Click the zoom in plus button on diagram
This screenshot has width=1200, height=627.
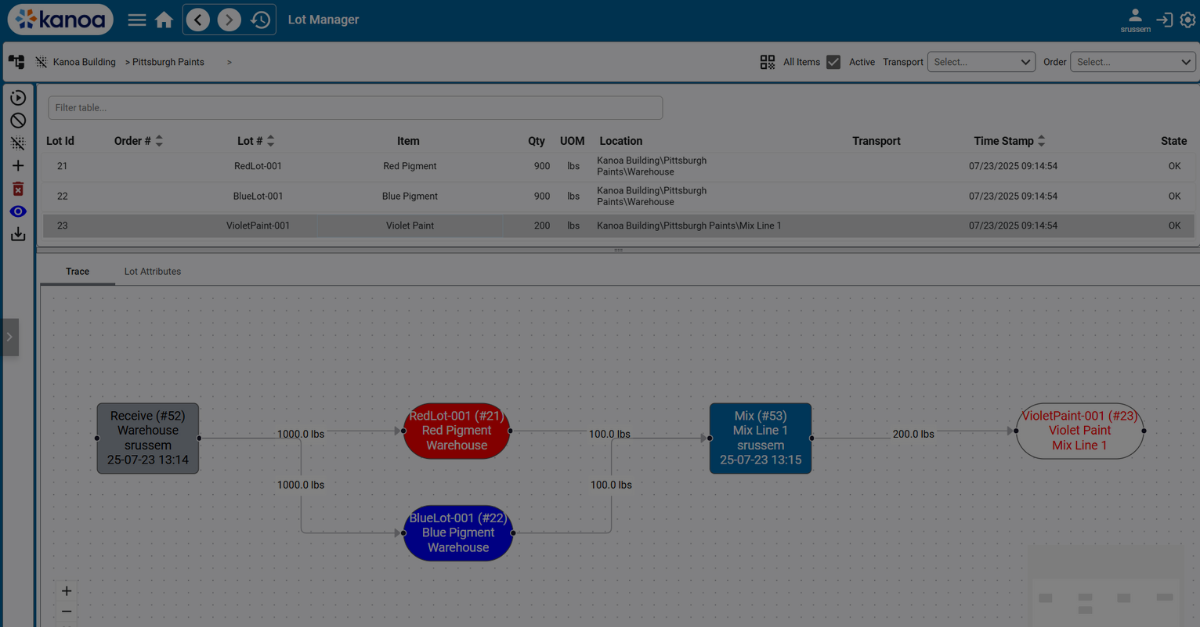tap(67, 591)
